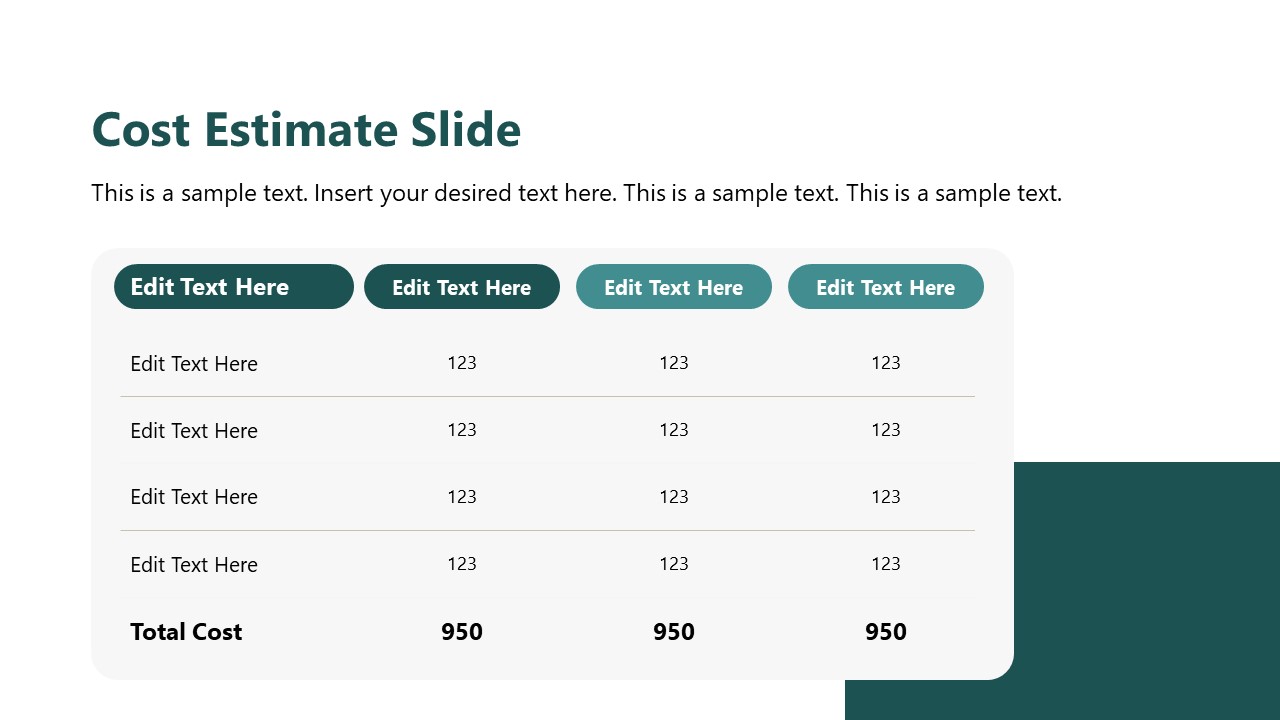This screenshot has width=1280, height=720.
Task: Click the first row's 123 in second column
Action: [x=462, y=363]
